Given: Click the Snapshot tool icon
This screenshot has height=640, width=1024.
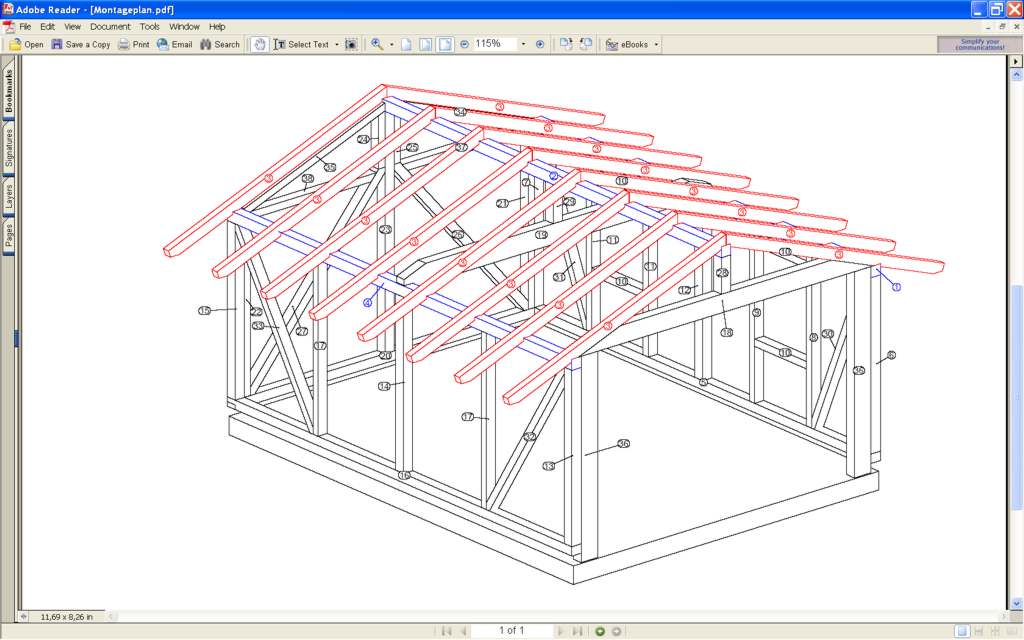Looking at the screenshot, I should point(351,44).
